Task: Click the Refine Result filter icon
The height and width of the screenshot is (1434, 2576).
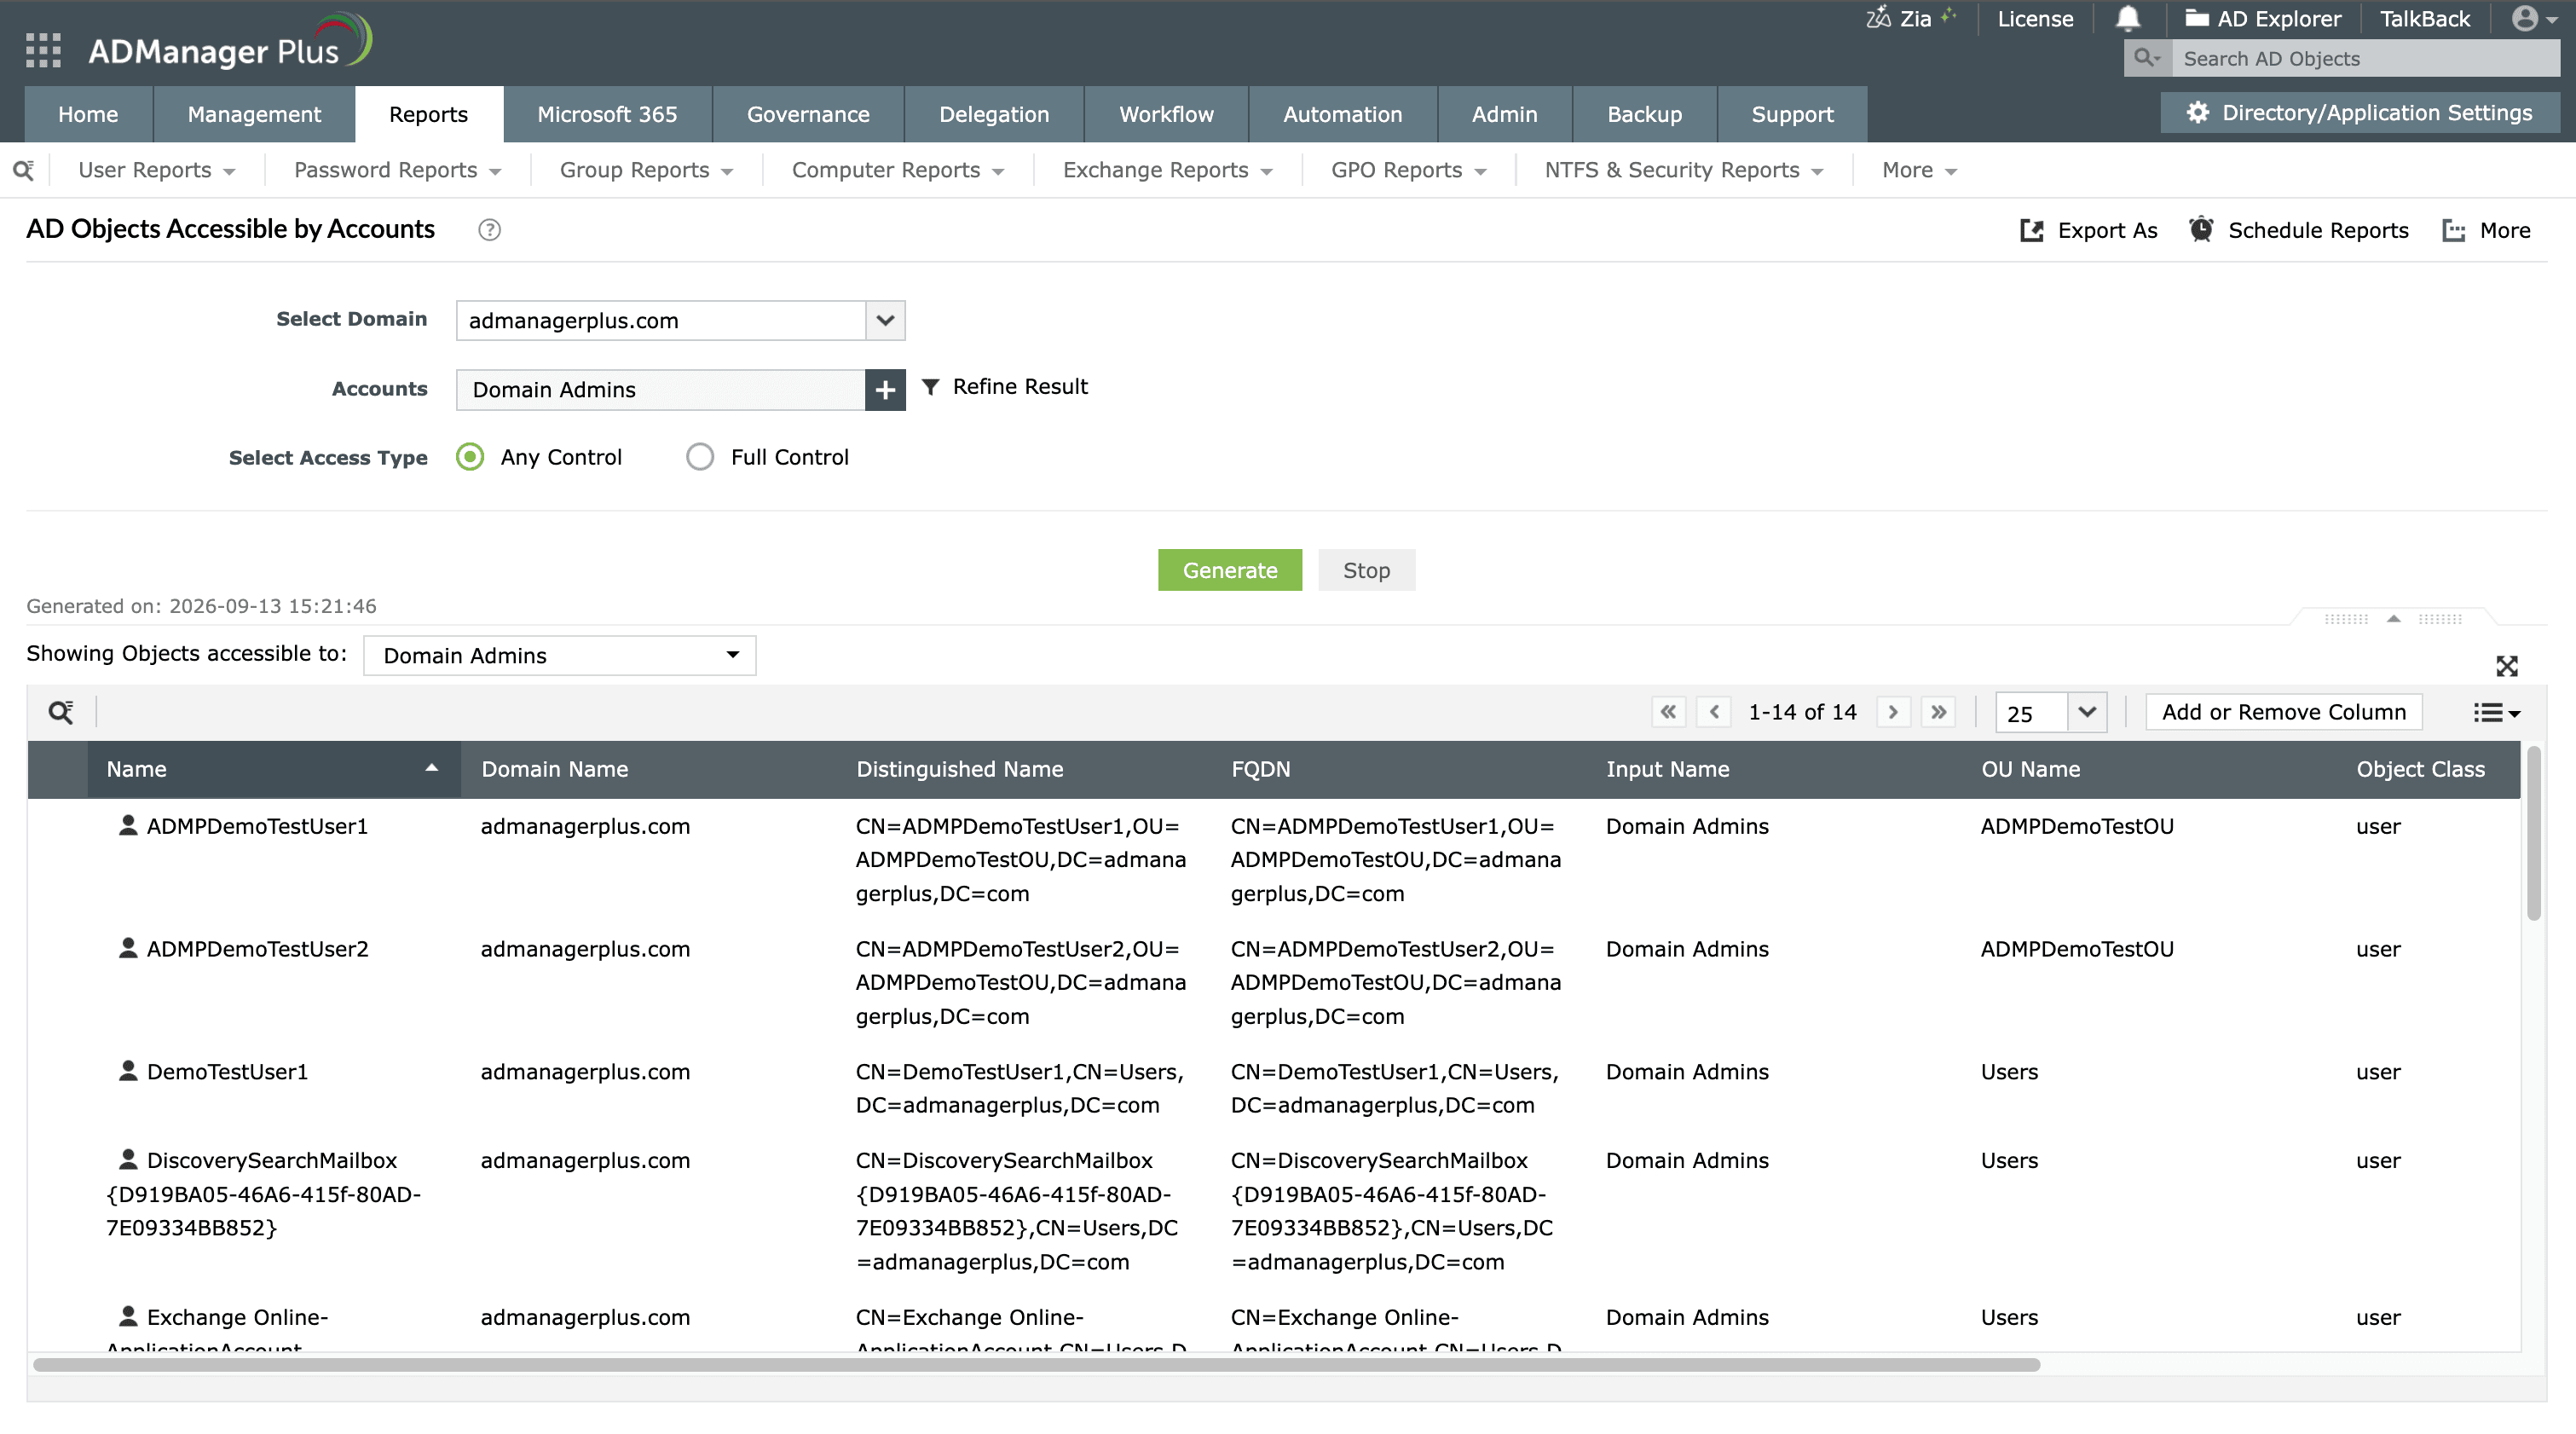Action: pyautogui.click(x=930, y=387)
